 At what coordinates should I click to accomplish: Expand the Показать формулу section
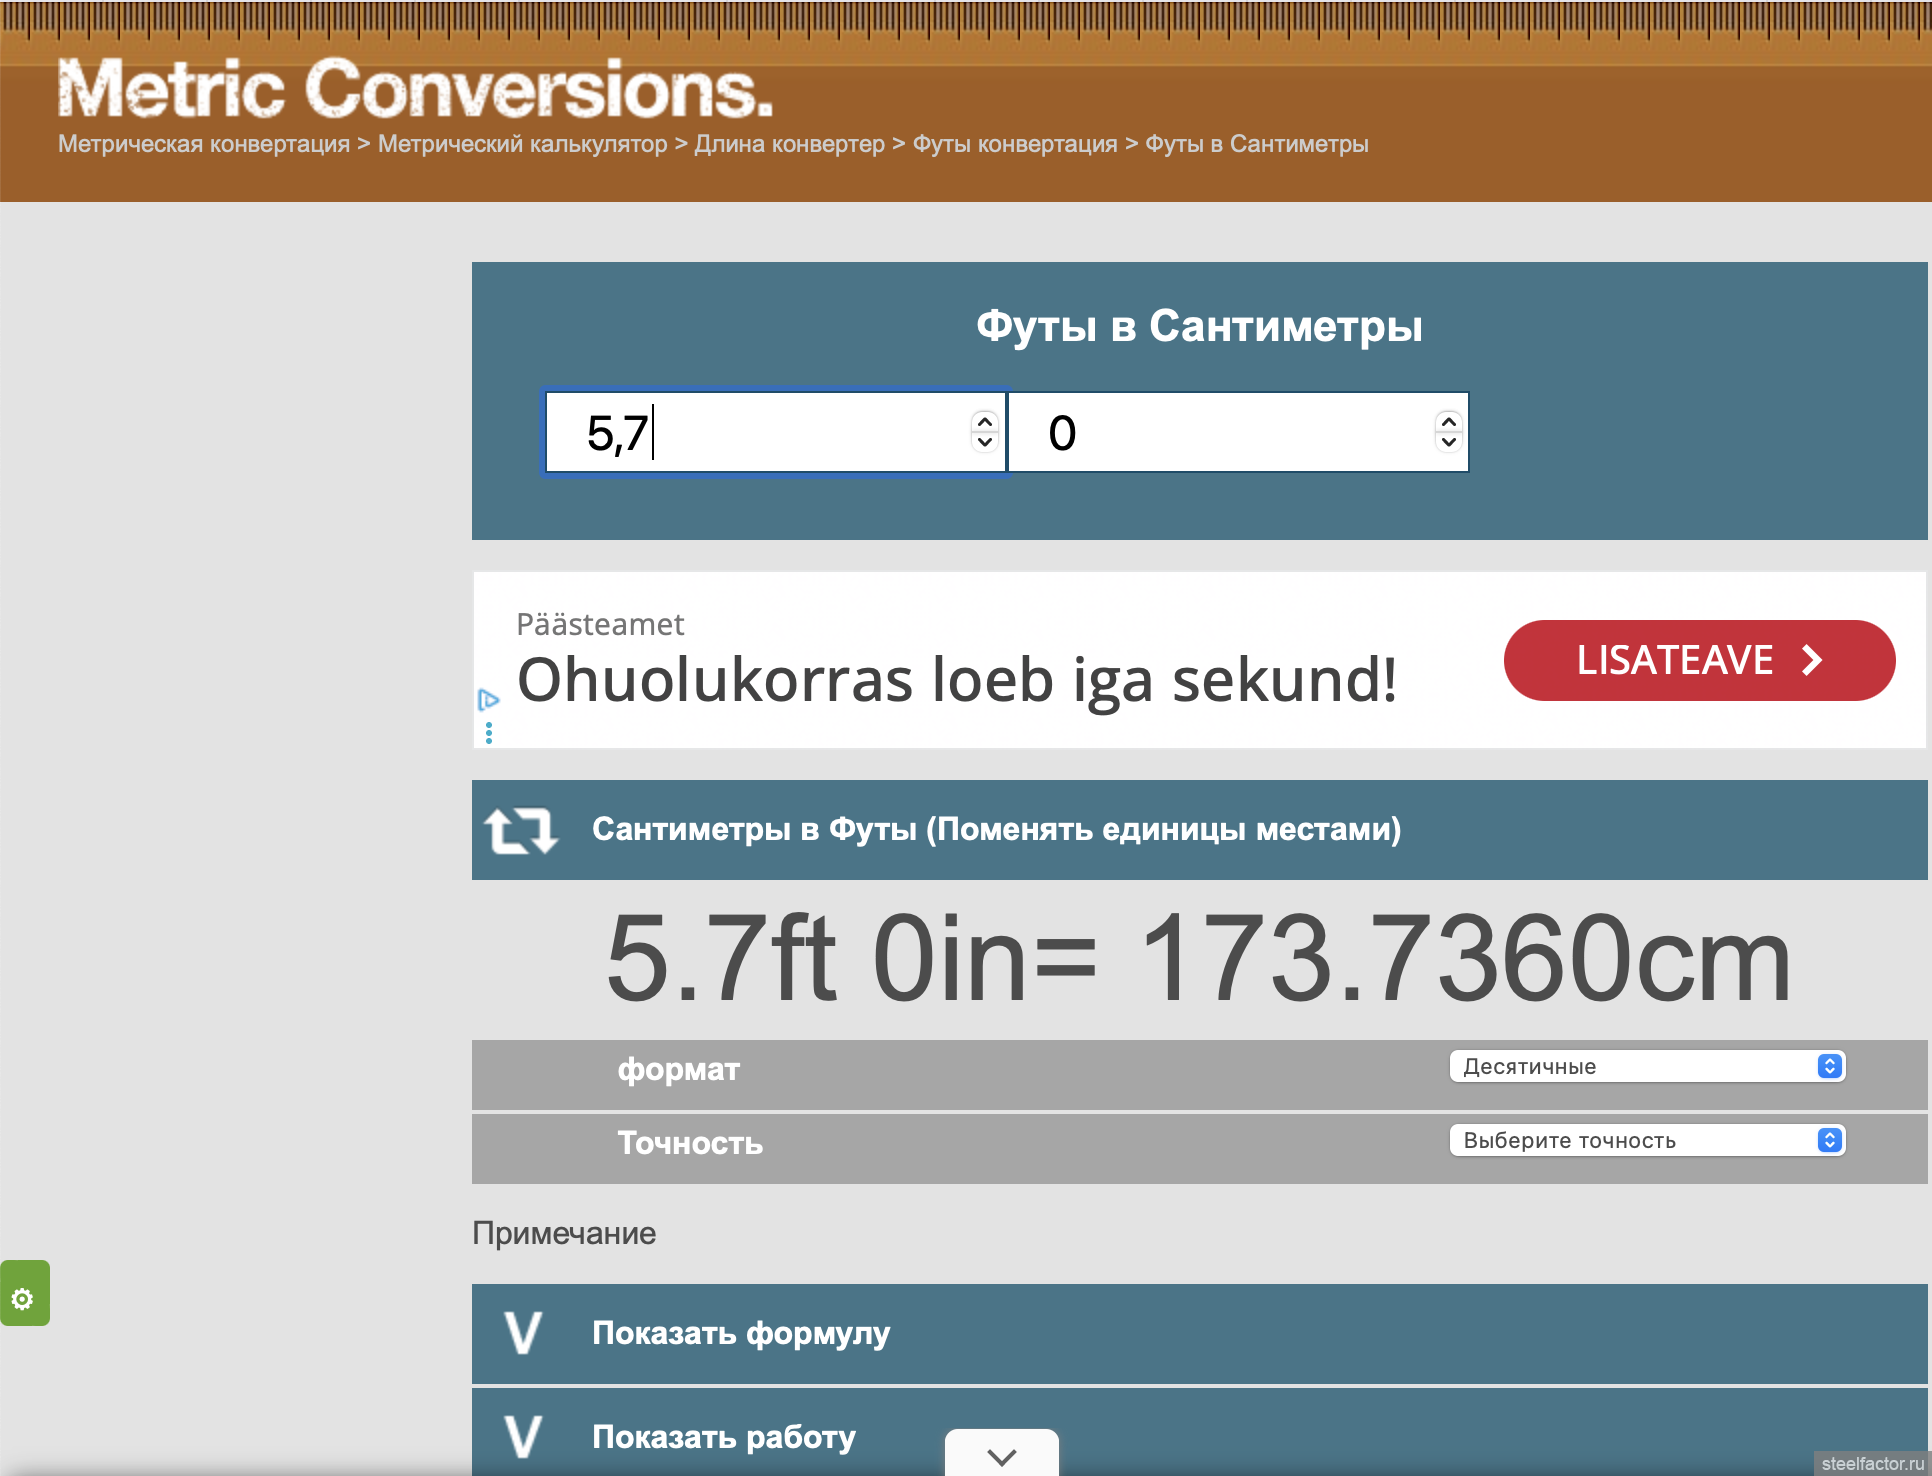point(740,1334)
